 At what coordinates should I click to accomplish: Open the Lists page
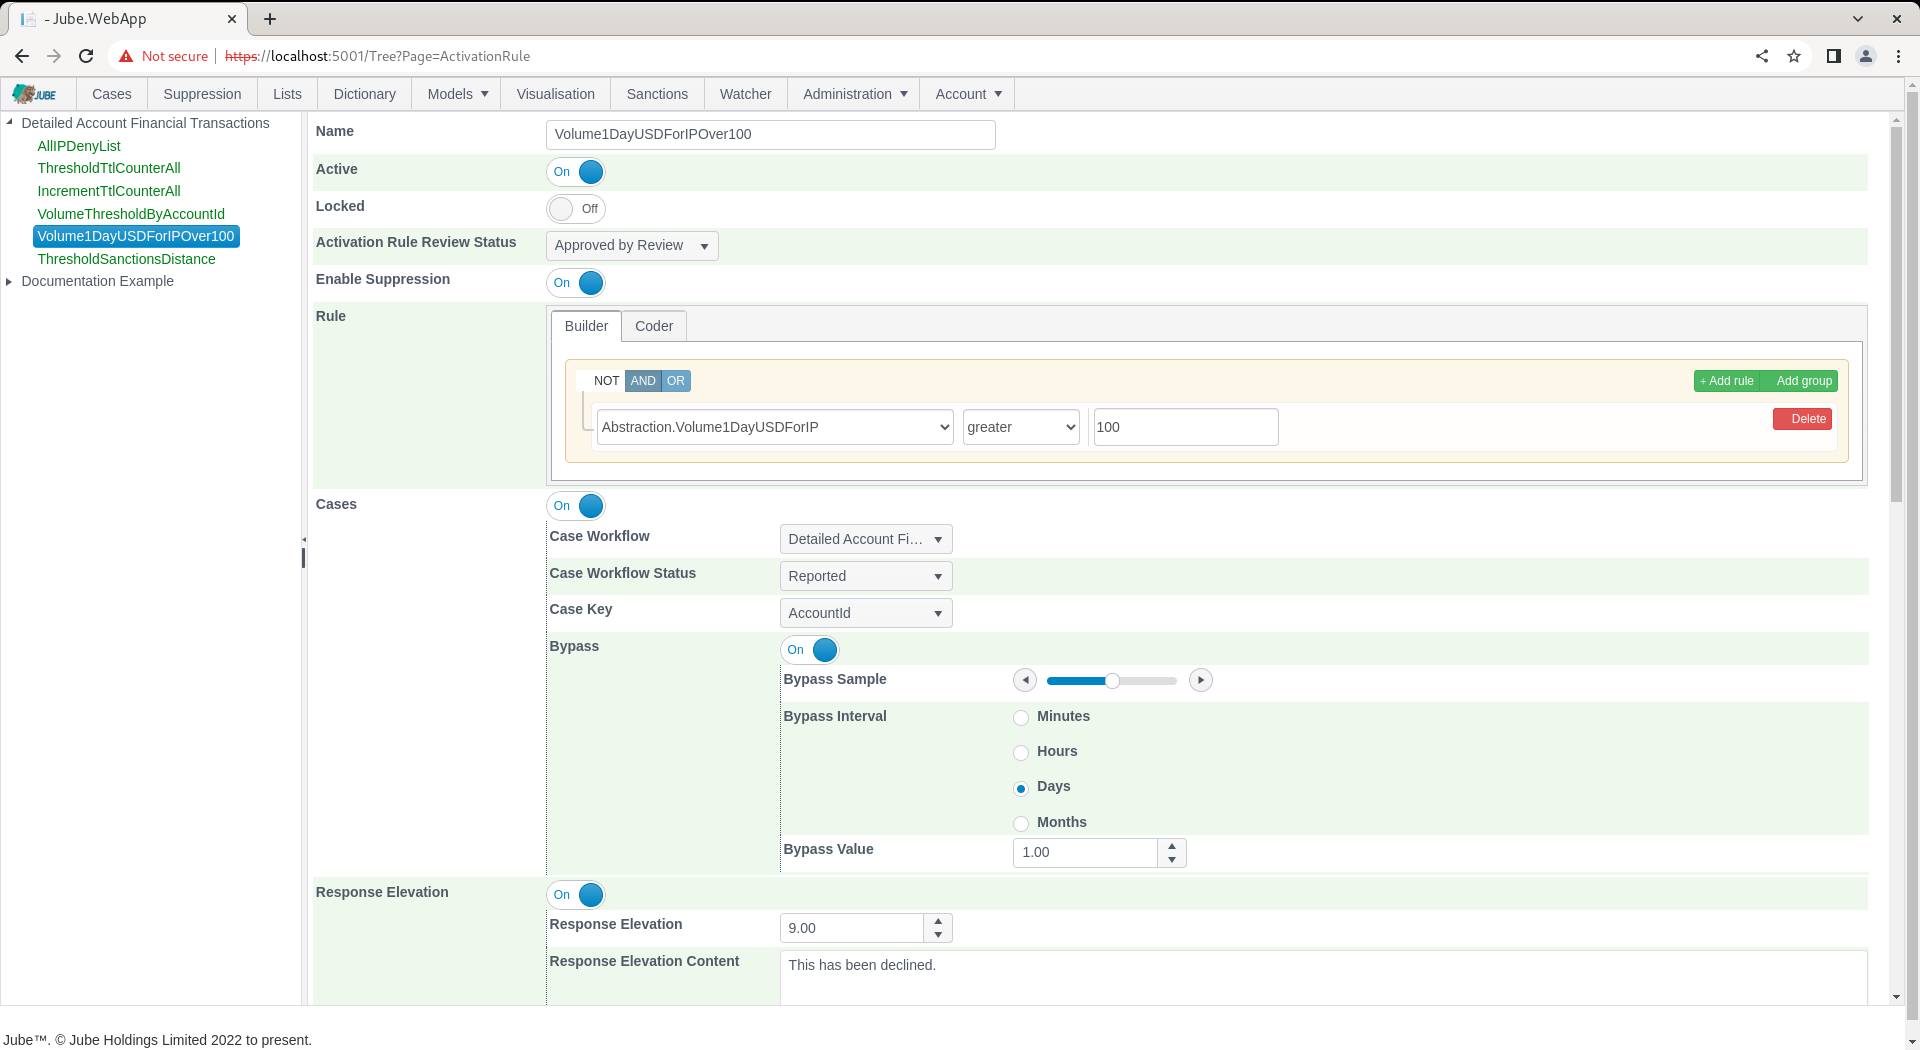pyautogui.click(x=287, y=94)
